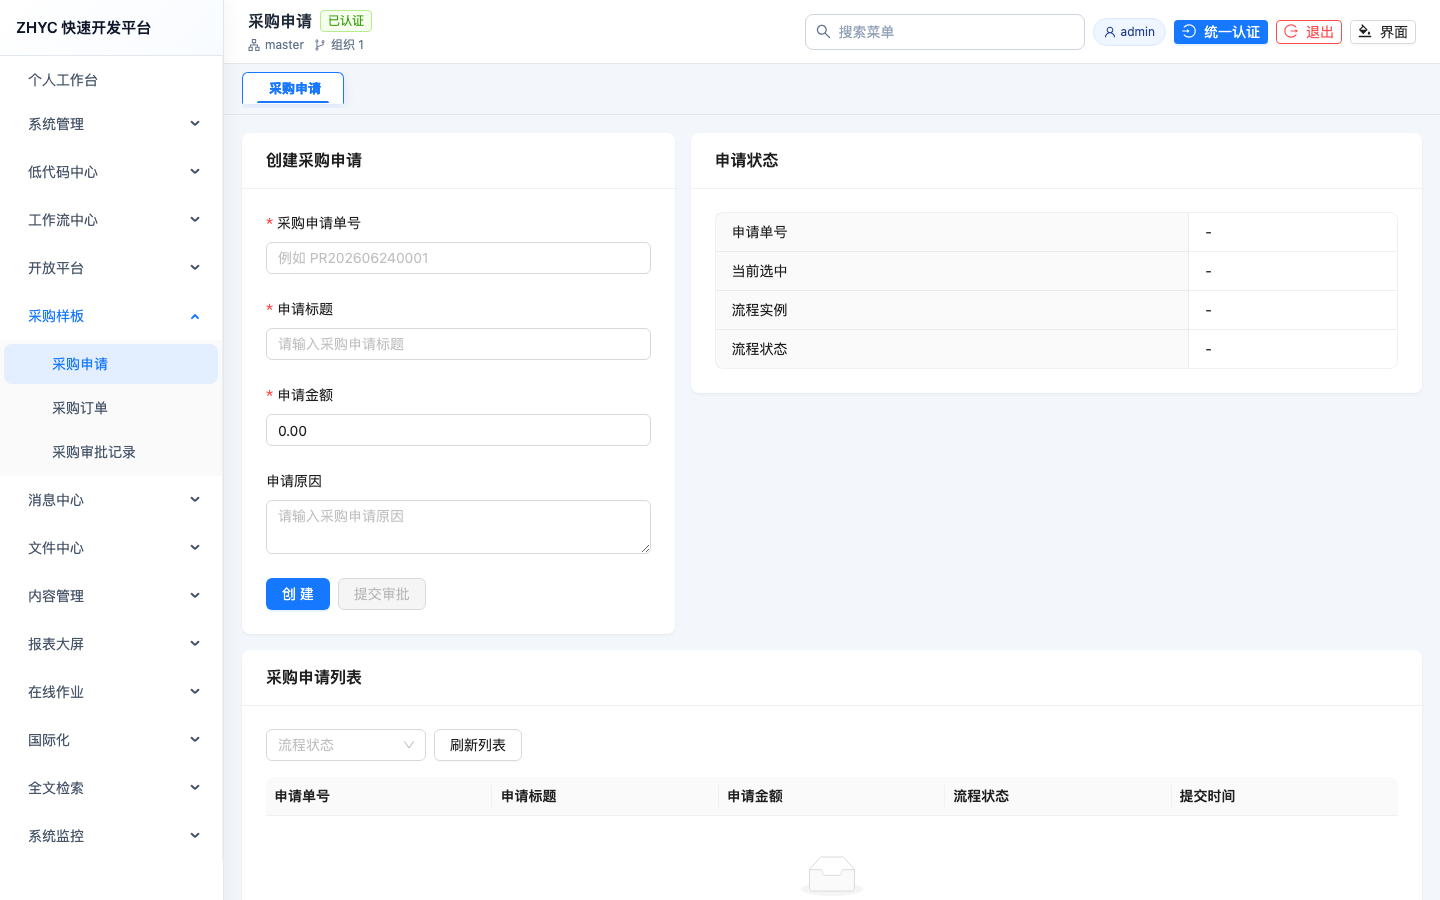Click the admin user avatar icon
The height and width of the screenshot is (900, 1440).
coord(1110,32)
